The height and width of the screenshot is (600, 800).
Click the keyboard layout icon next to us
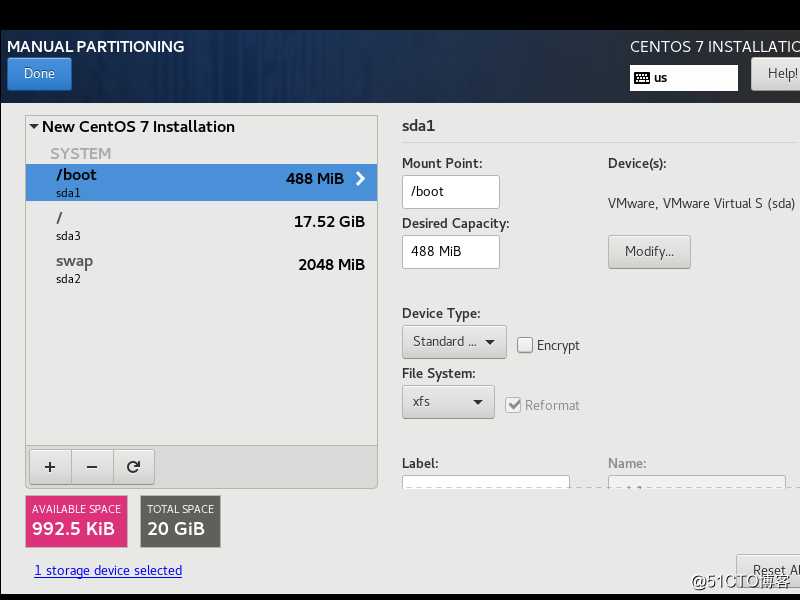coord(642,78)
